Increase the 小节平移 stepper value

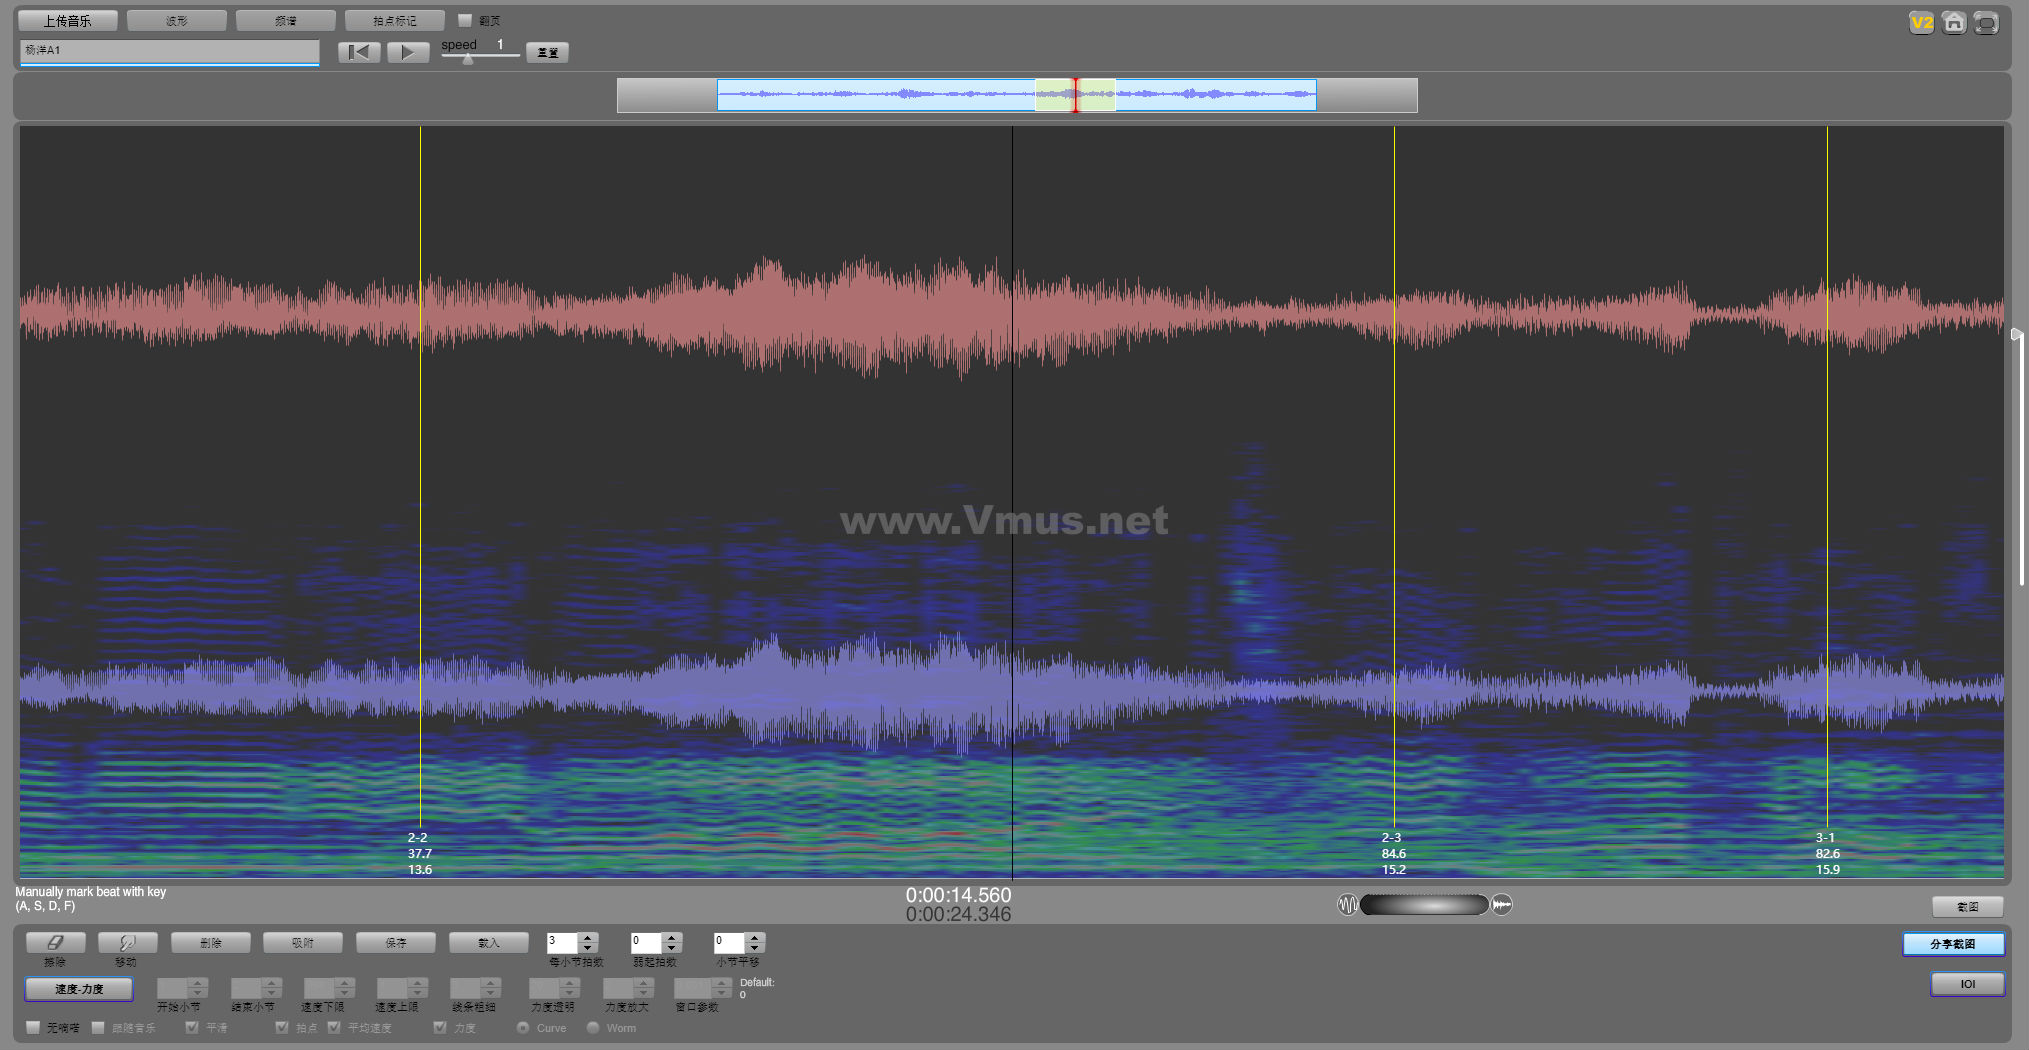[755, 938]
